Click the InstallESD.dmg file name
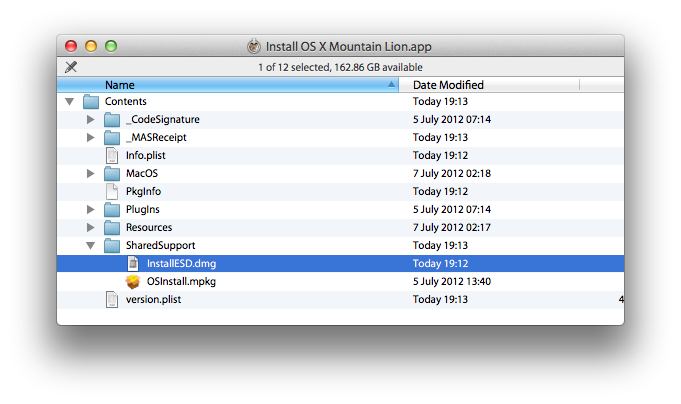The height and width of the screenshot is (404, 681). pos(182,264)
